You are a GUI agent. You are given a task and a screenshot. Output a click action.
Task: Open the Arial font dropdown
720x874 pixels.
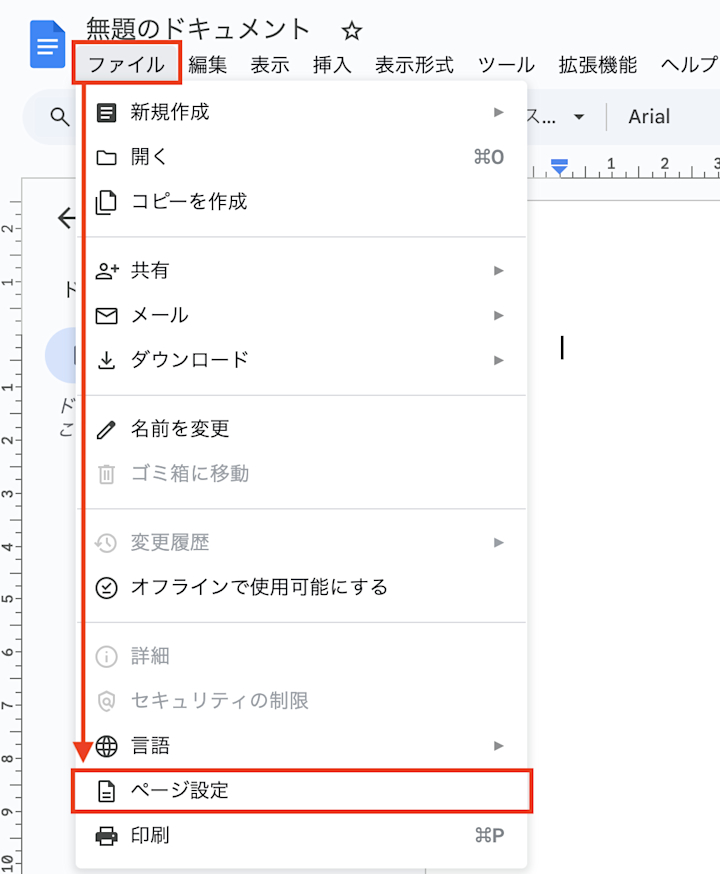(650, 116)
